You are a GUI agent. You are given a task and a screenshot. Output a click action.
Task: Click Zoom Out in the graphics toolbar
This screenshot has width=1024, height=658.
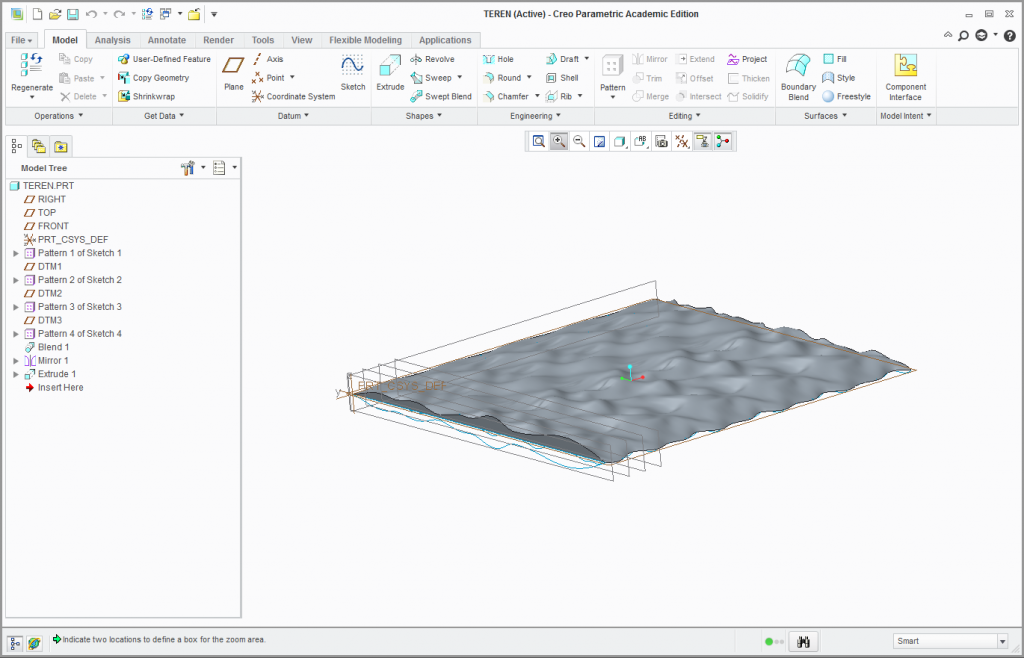pyautogui.click(x=579, y=142)
